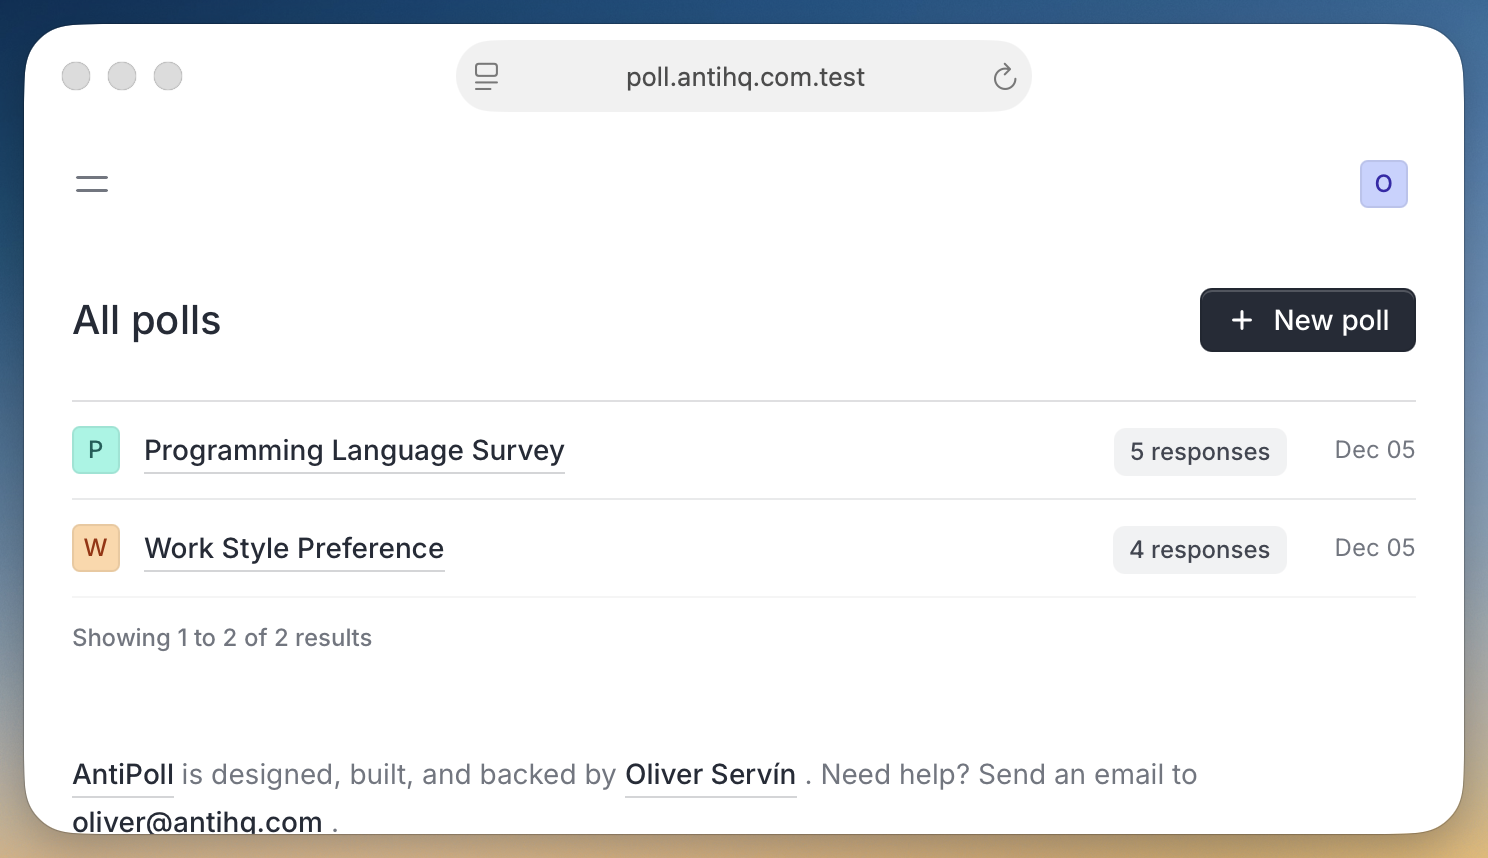1488x858 pixels.
Task: Click the green P poll icon
Action: point(96,450)
